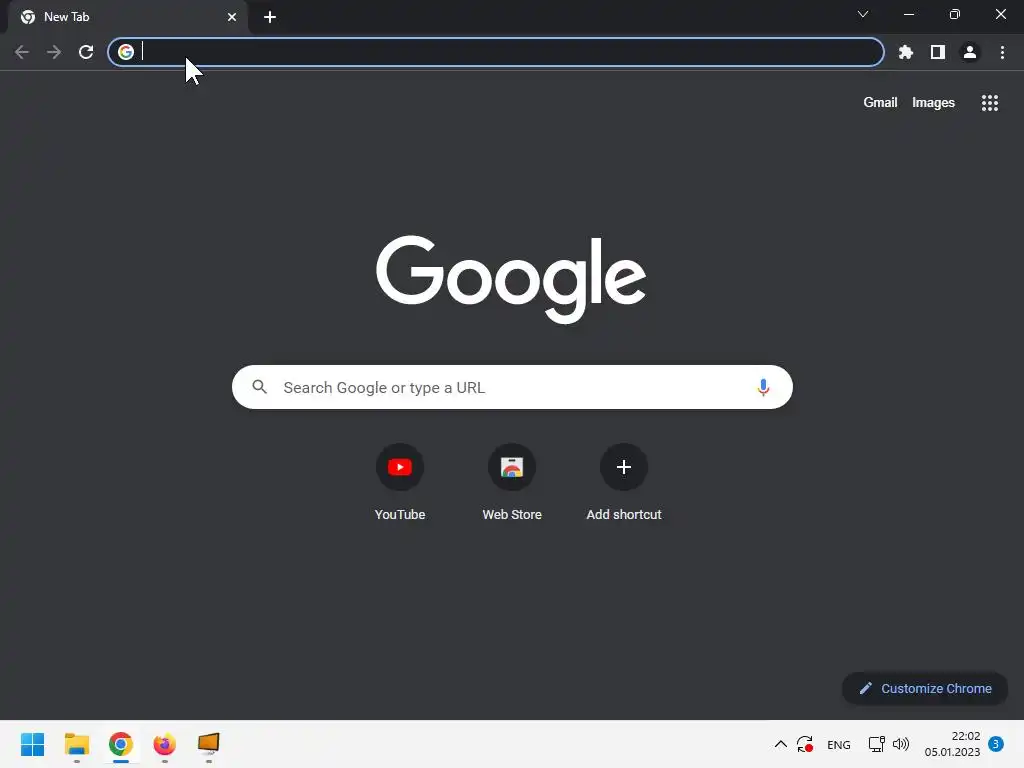Open the volume speaker icon

point(901,744)
